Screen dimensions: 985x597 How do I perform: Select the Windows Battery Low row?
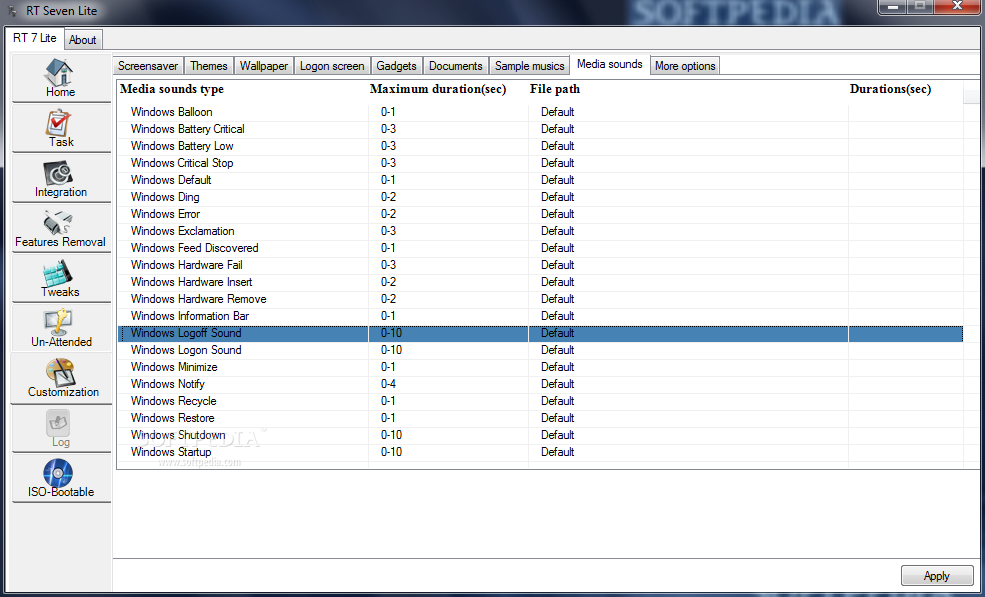540,146
